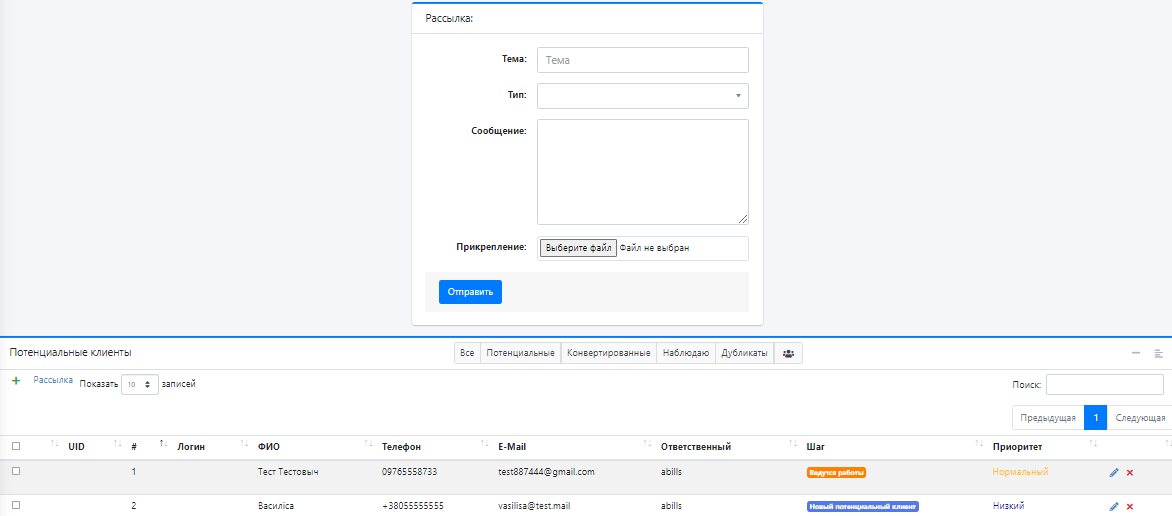Click the Тема input field
1172x516 pixels.
pyautogui.click(x=642, y=60)
